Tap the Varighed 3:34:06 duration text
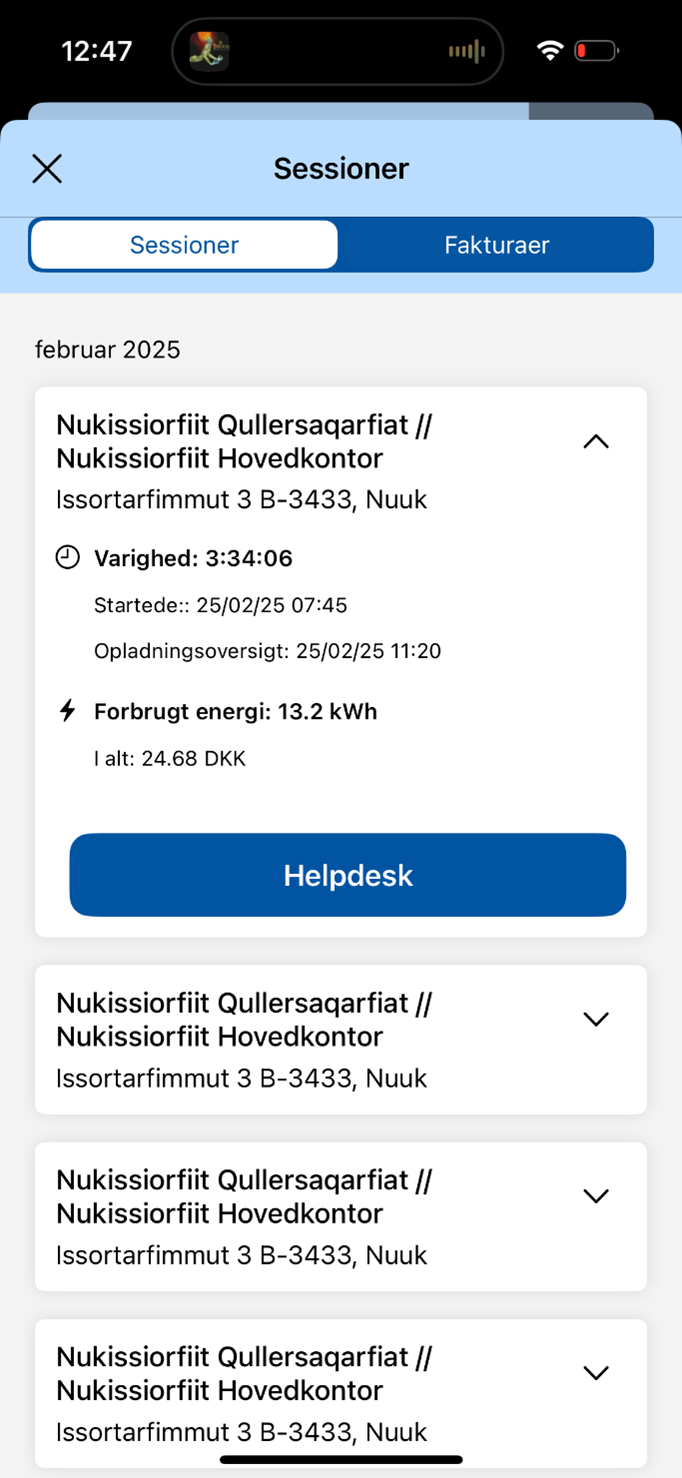This screenshot has height=1478, width=682. pos(193,559)
